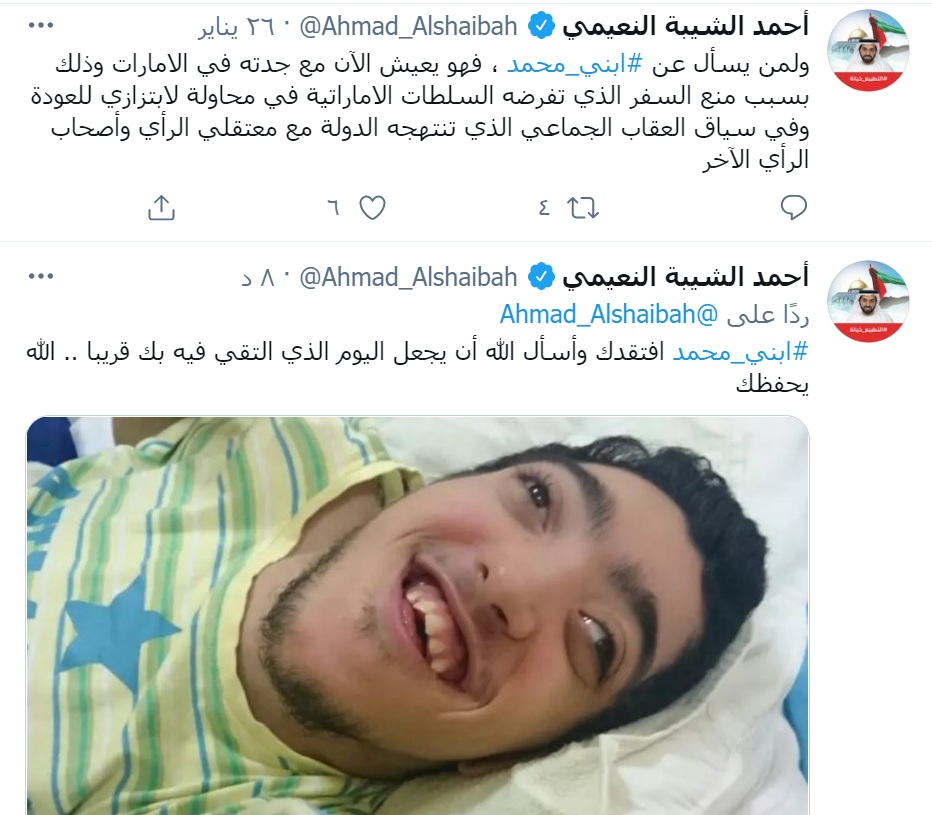932x815 pixels.
Task: Open hashtag #ابني_محمد in second tweet
Action: pyautogui.click(x=741, y=352)
